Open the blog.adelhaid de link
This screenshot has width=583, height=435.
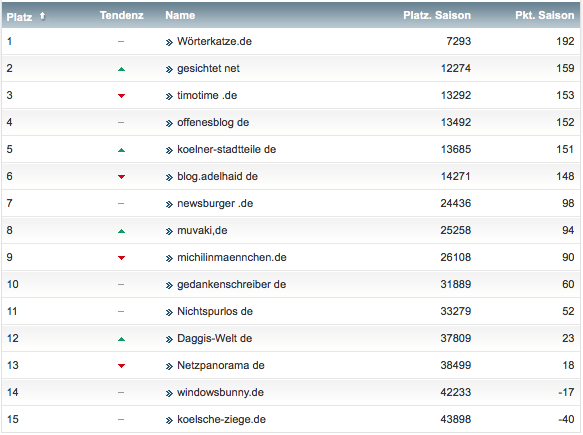pyautogui.click(x=218, y=177)
